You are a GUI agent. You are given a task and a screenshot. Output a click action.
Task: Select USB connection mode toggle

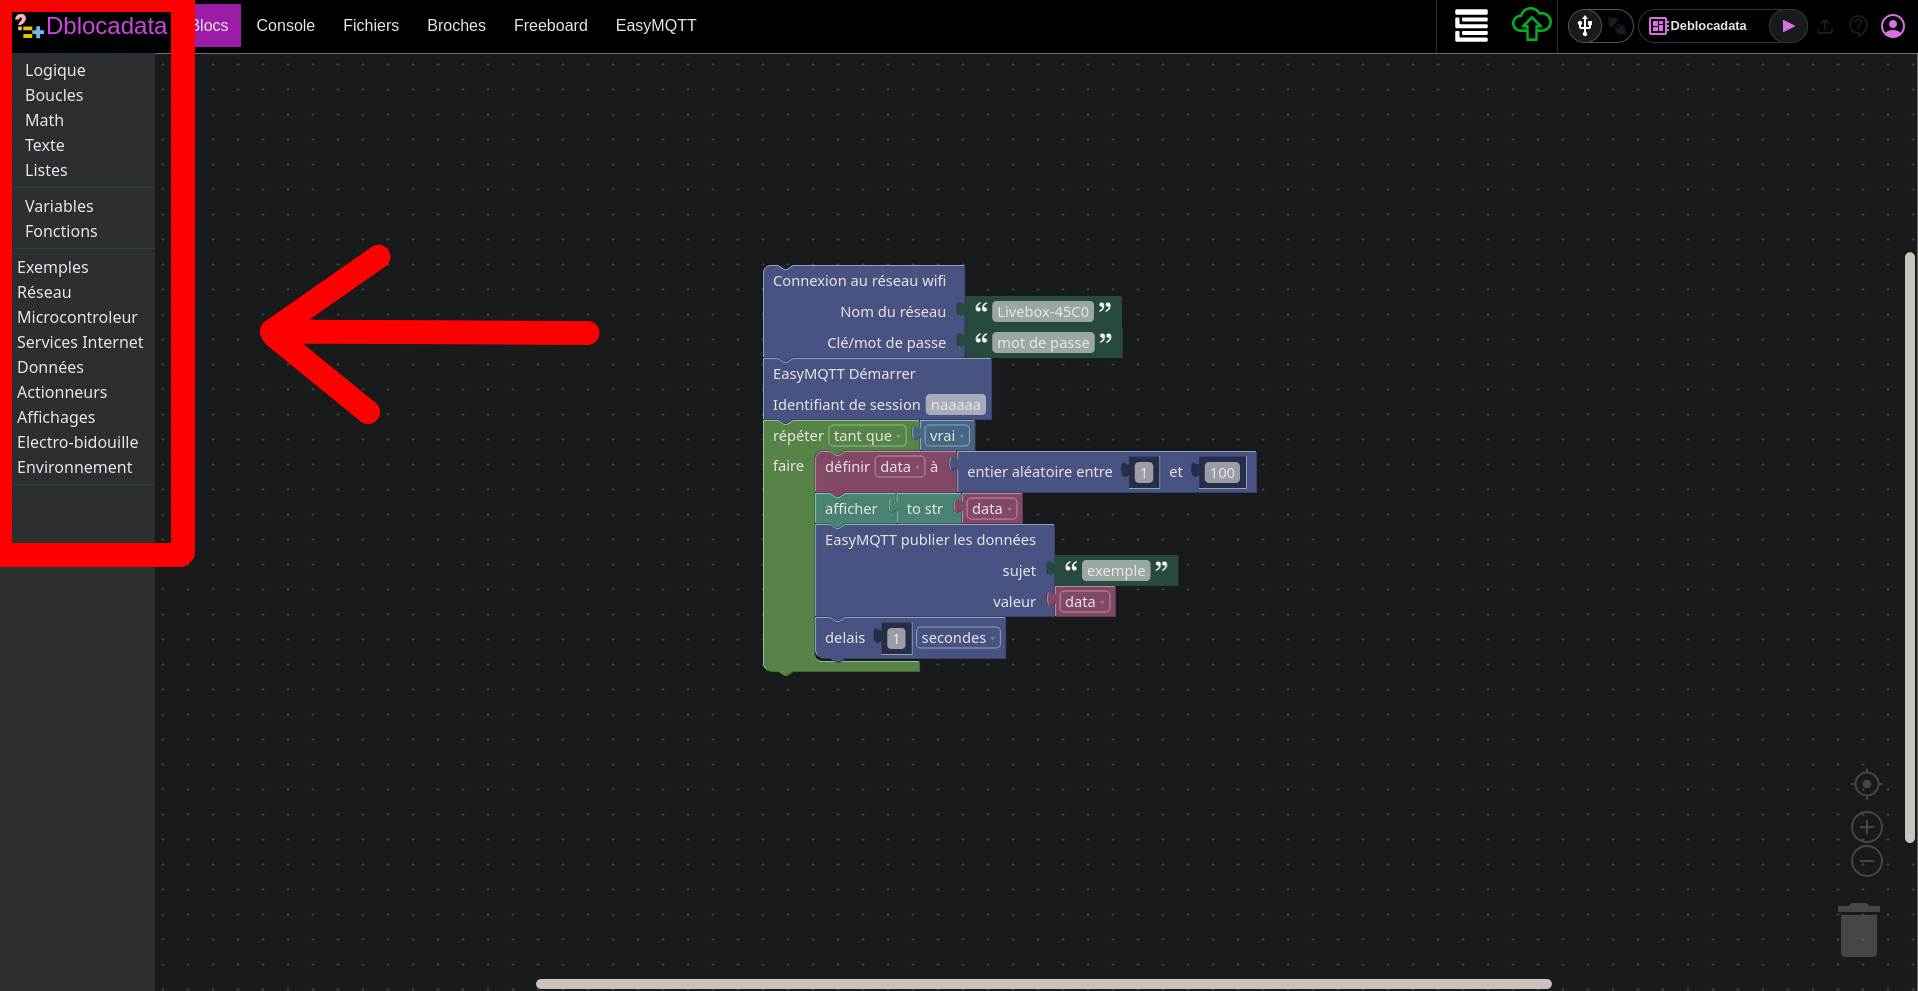pos(1585,26)
